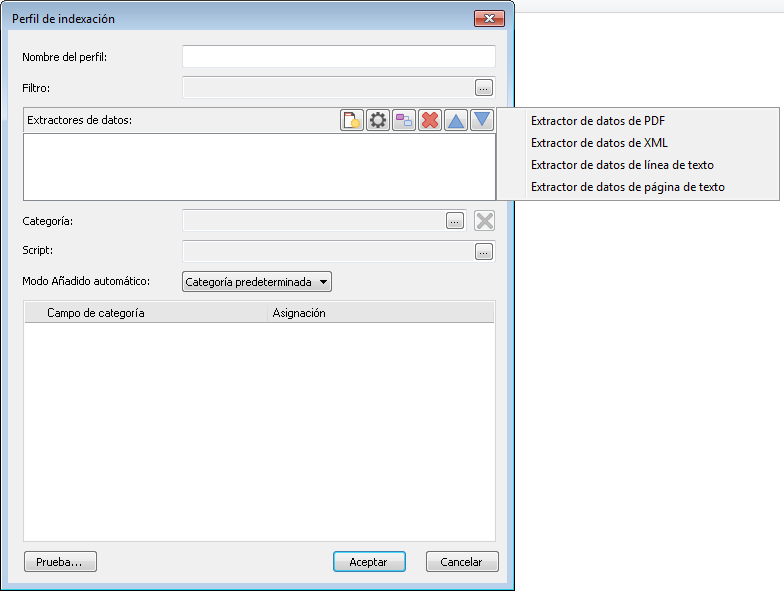Click the Cancelar button
This screenshot has height=594, width=784.
(x=462, y=562)
